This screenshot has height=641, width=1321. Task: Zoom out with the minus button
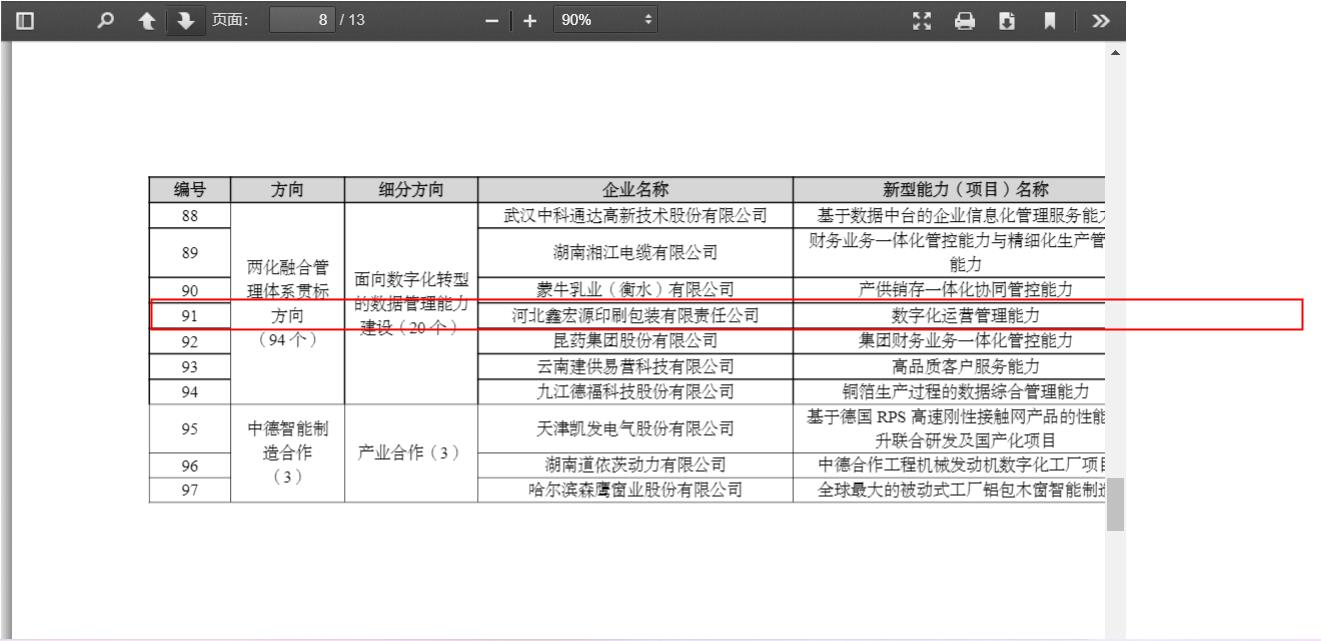click(x=491, y=20)
